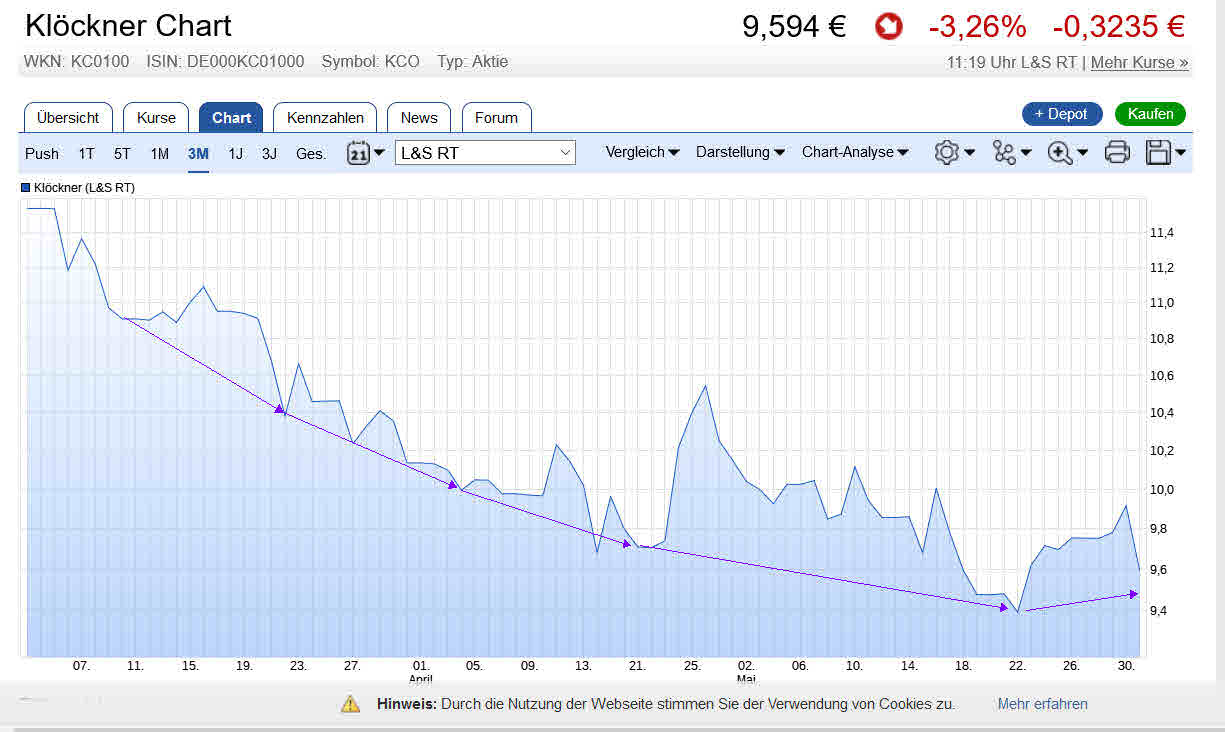Expand the Vergleich menu
This screenshot has width=1225, height=732.
tap(642, 152)
